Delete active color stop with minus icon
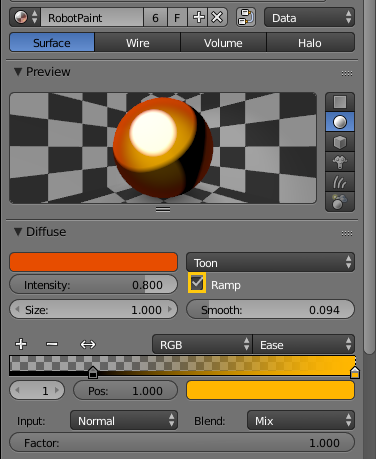Screen dimensions: 376x459 (52, 344)
